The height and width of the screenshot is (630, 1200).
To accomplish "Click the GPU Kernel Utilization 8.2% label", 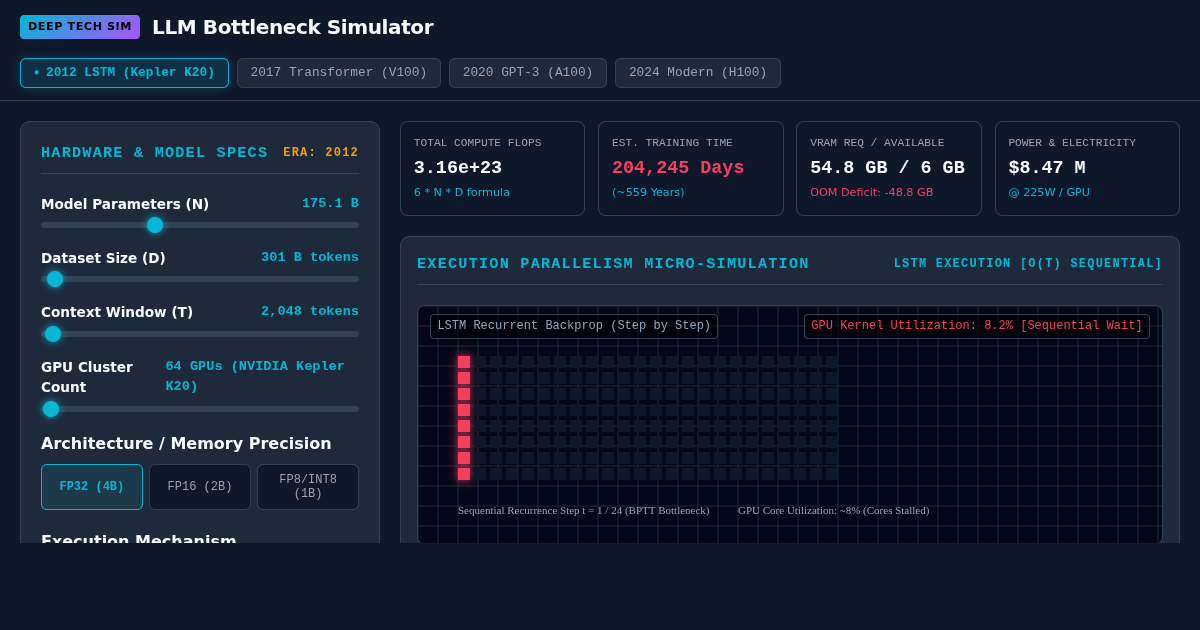I will pos(977,326).
